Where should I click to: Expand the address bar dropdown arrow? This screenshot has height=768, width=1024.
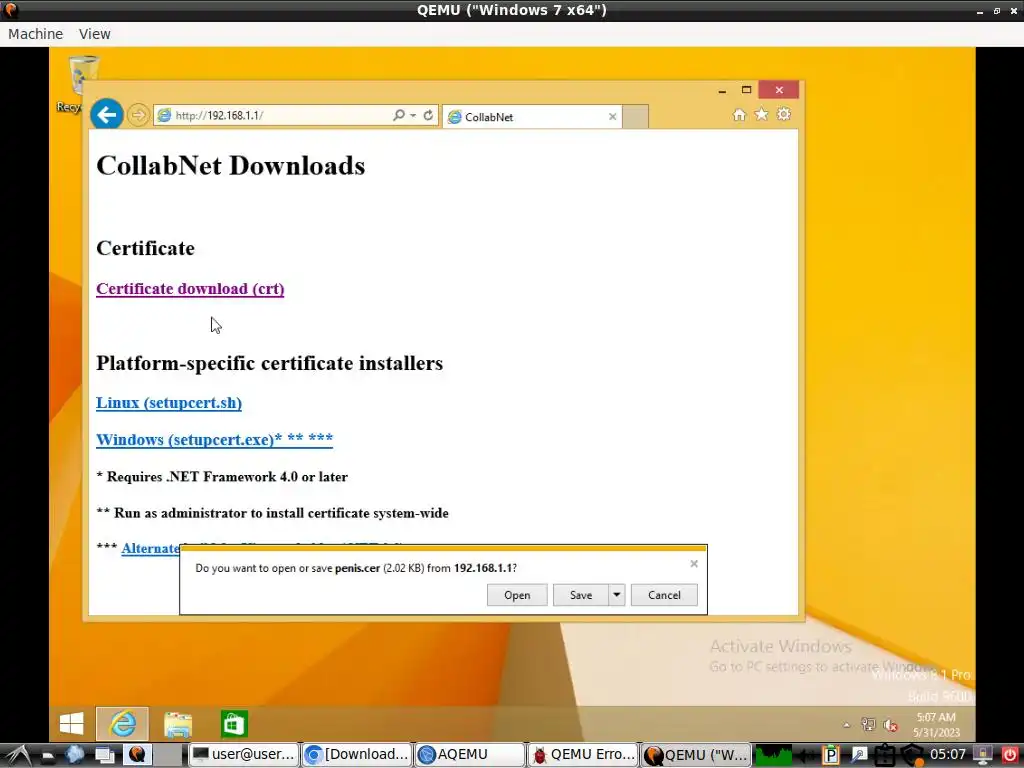413,116
